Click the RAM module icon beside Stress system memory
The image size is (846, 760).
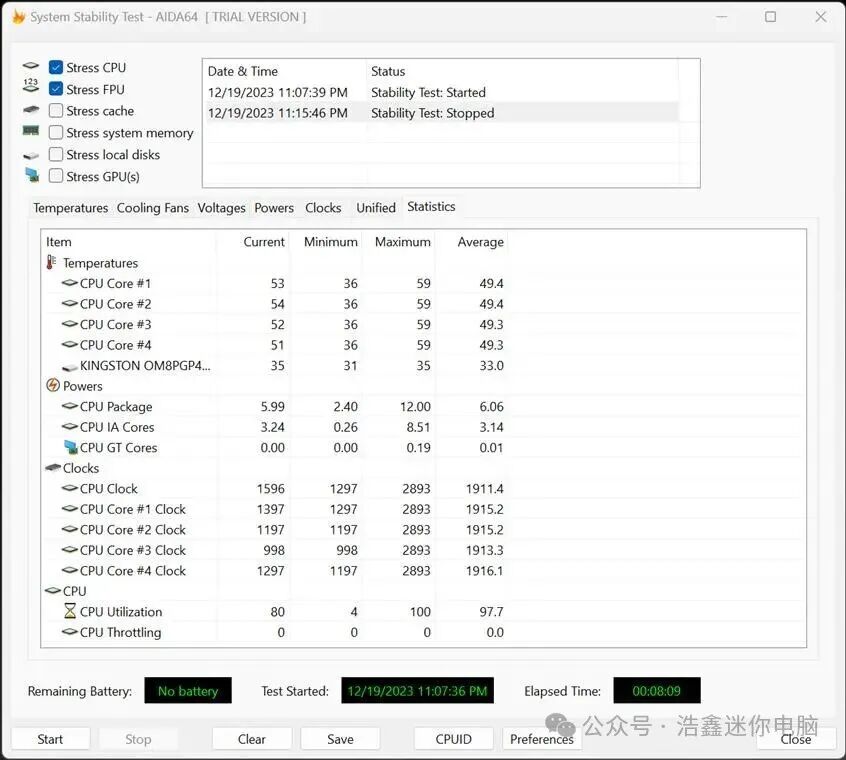31,131
